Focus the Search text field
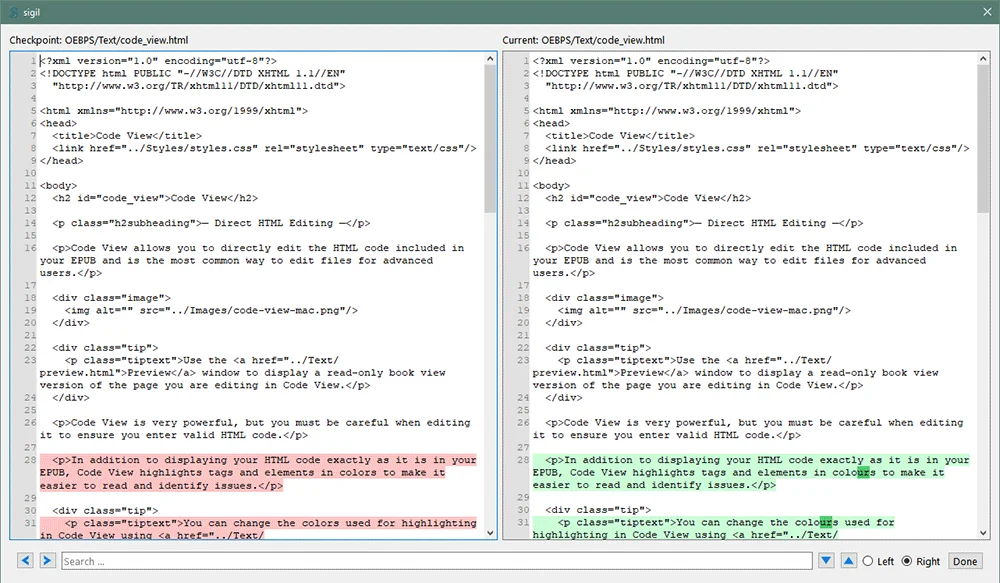 click(437, 561)
